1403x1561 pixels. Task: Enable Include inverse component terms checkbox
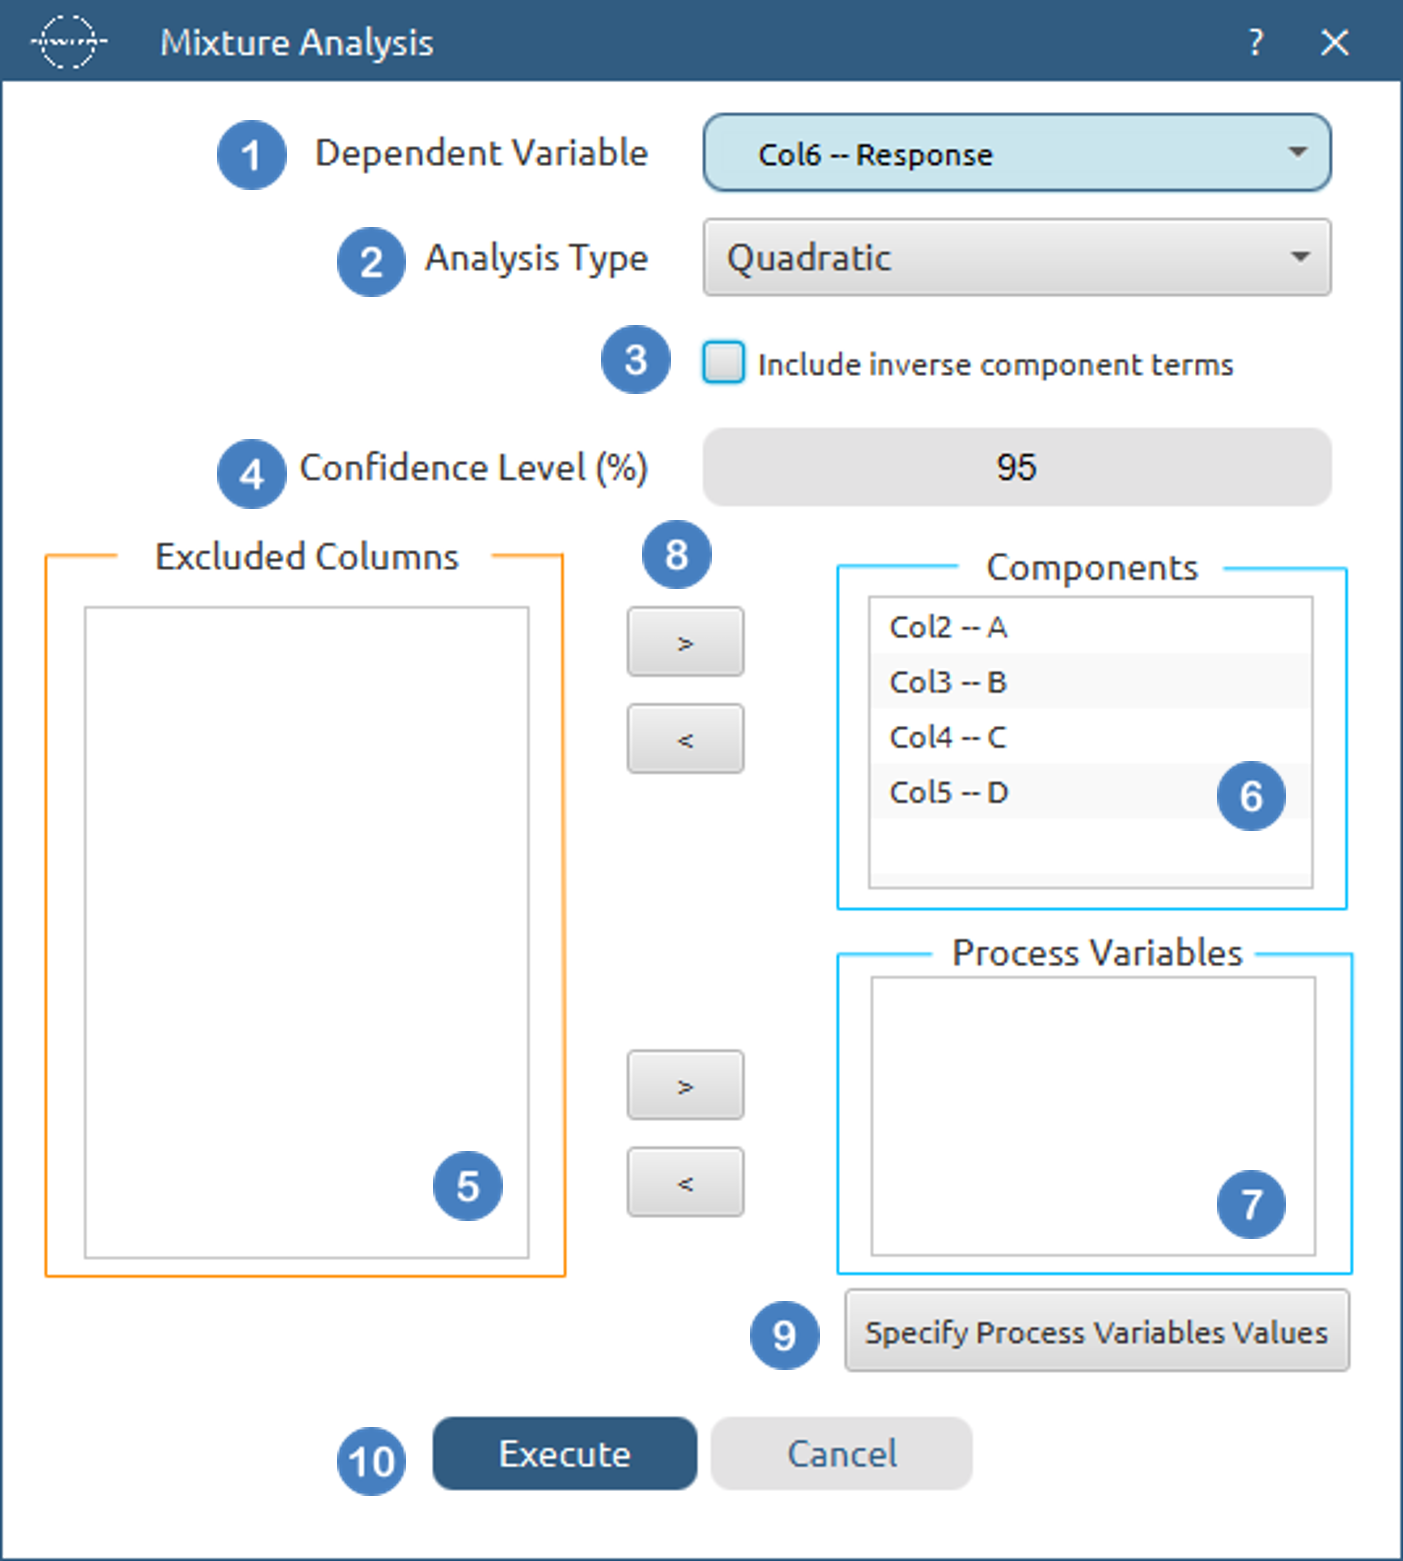[x=723, y=363]
